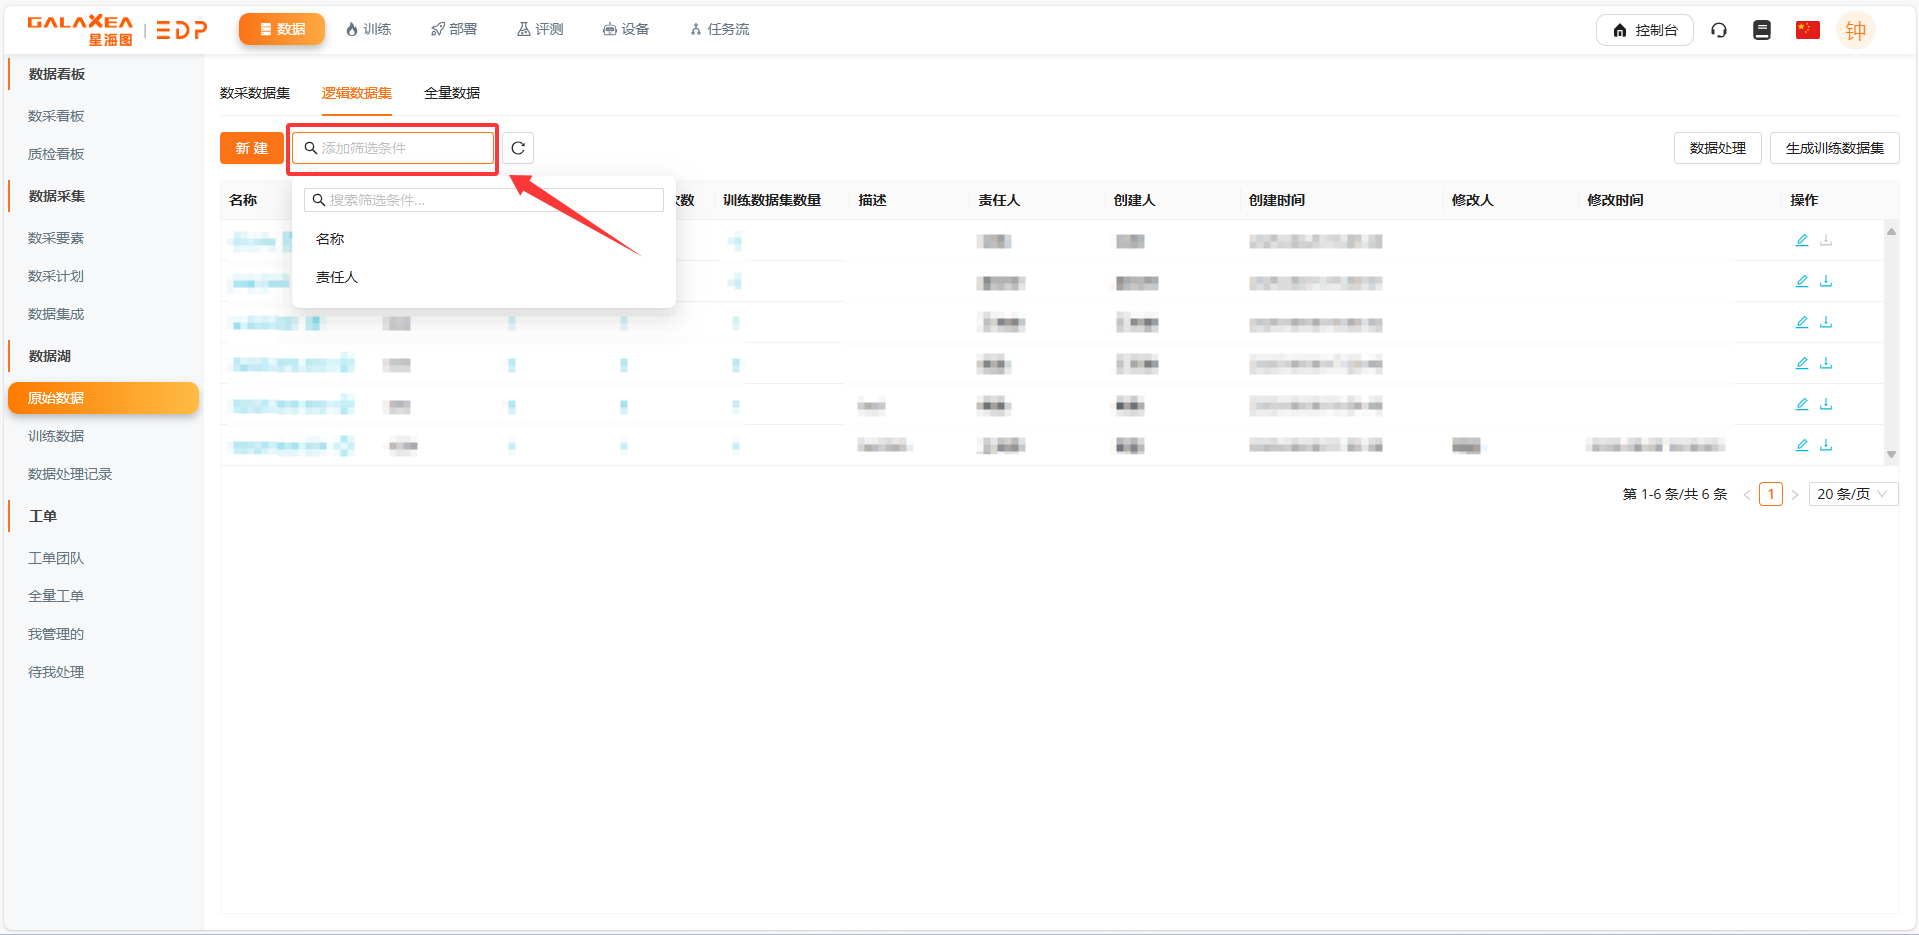Expand the 20 条/页 page size dropdown
The height and width of the screenshot is (935, 1919).
1852,494
